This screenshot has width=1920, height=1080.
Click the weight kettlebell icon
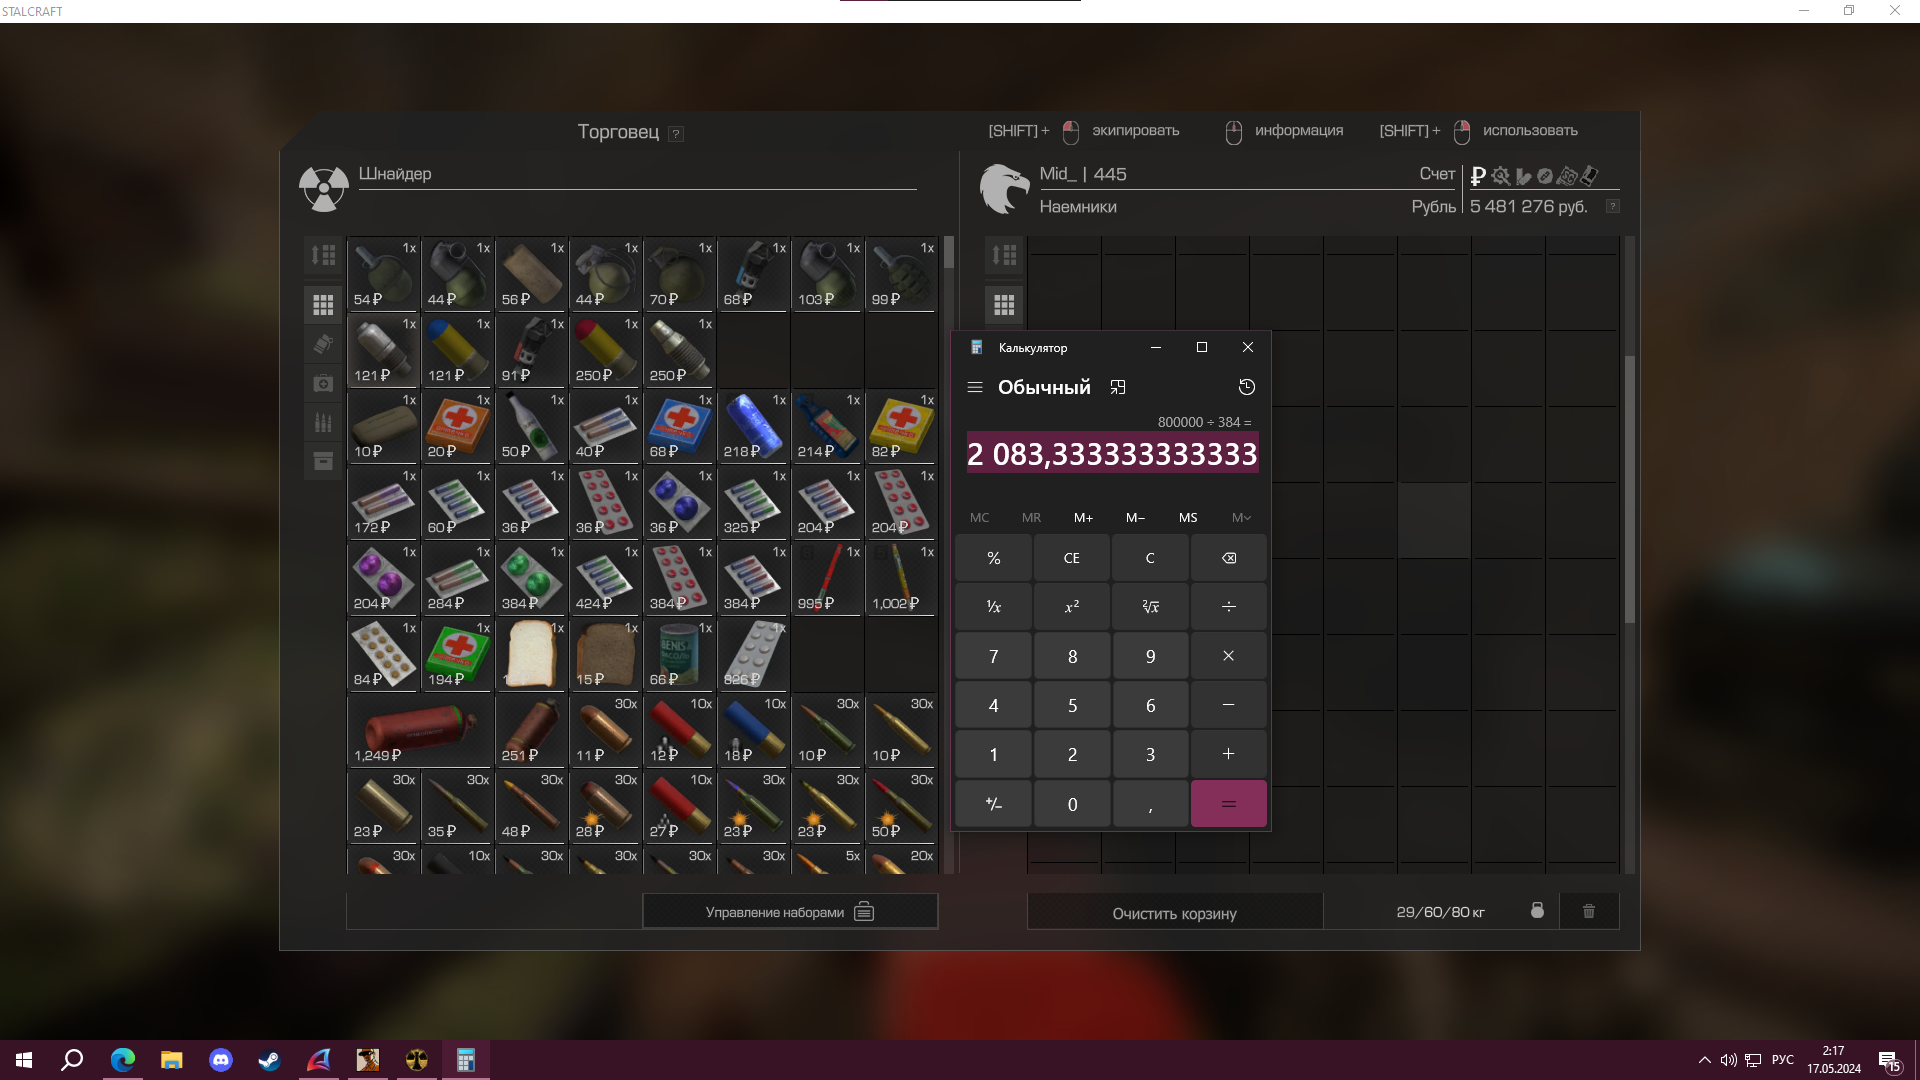1537,911
